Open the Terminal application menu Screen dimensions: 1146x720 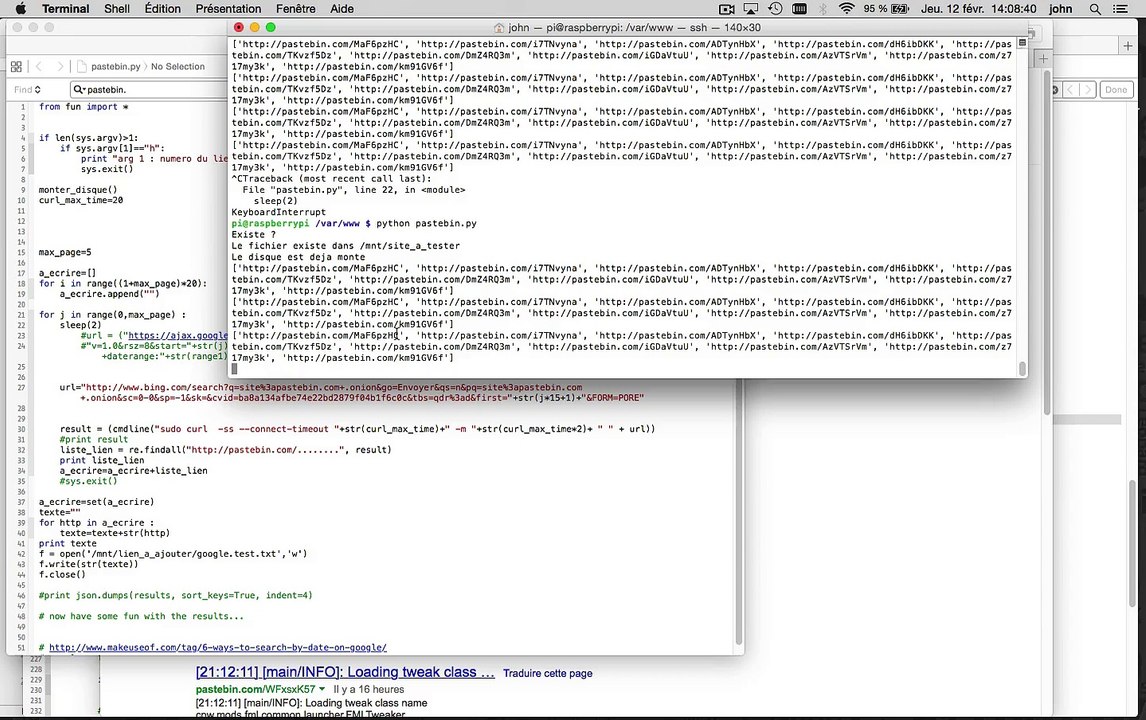[x=65, y=9]
